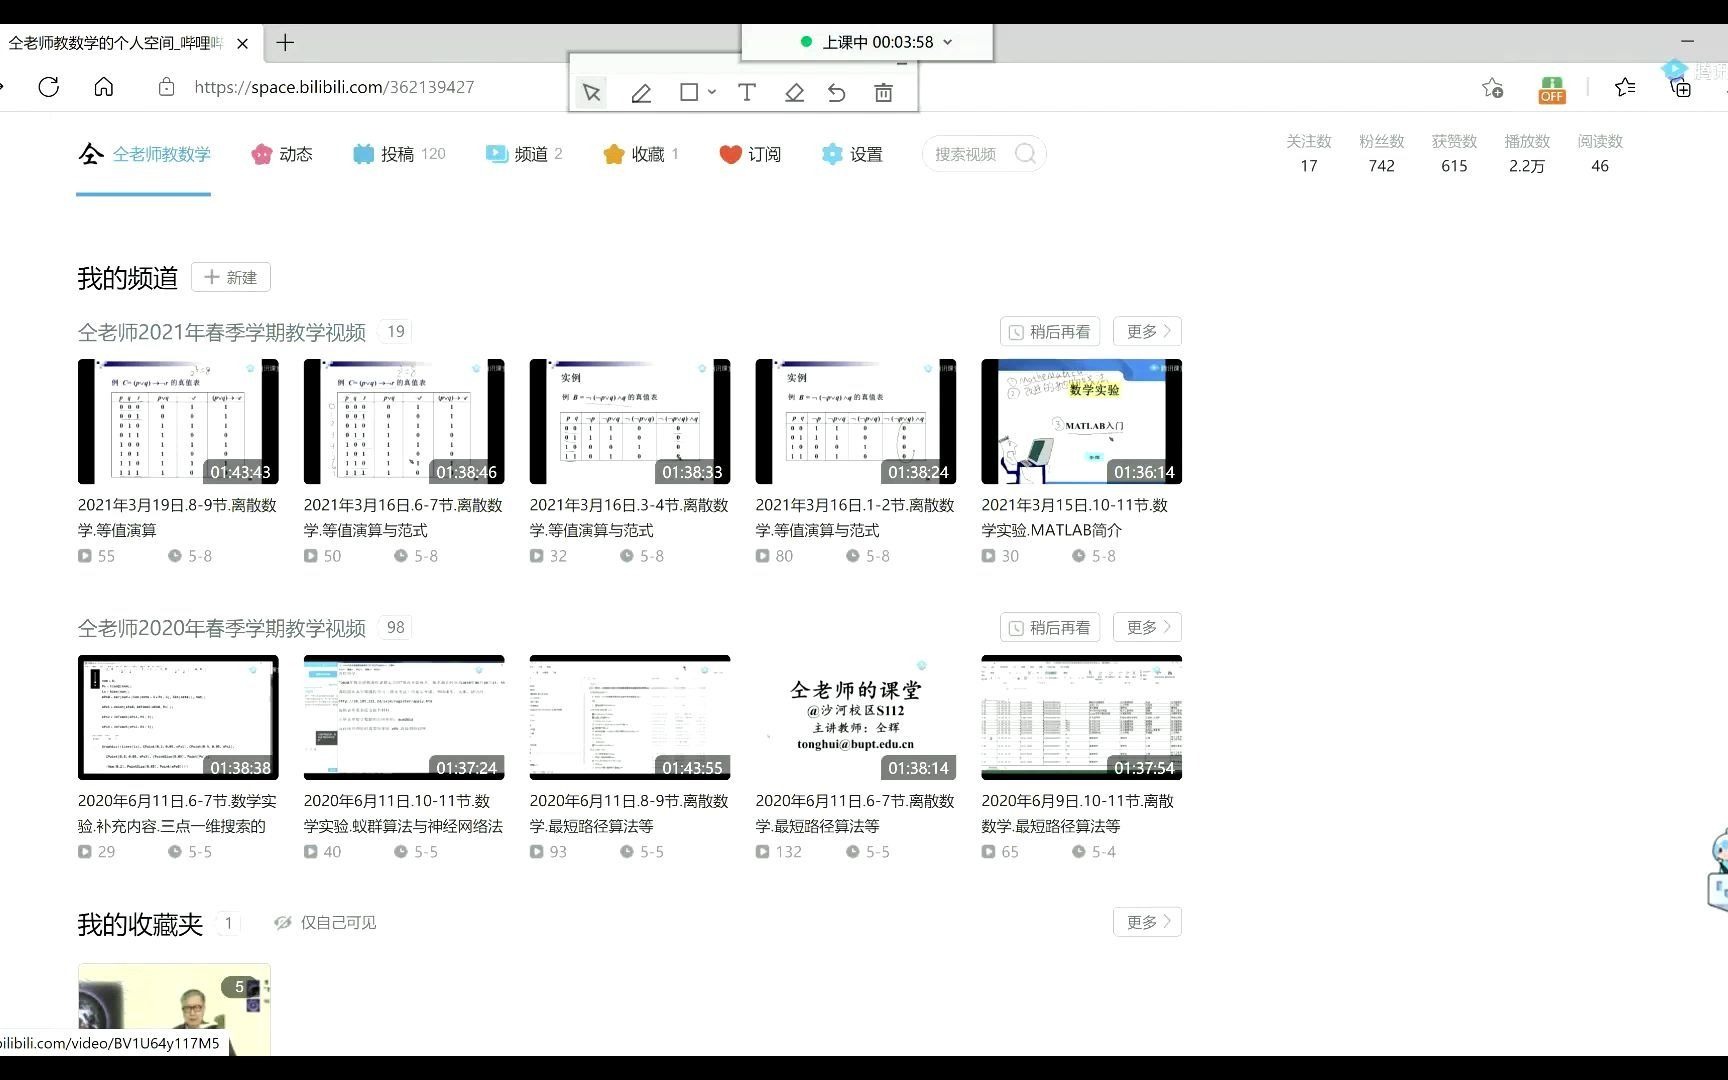1728x1080 pixels.
Task: Open the browser favorites list
Action: (x=1625, y=88)
